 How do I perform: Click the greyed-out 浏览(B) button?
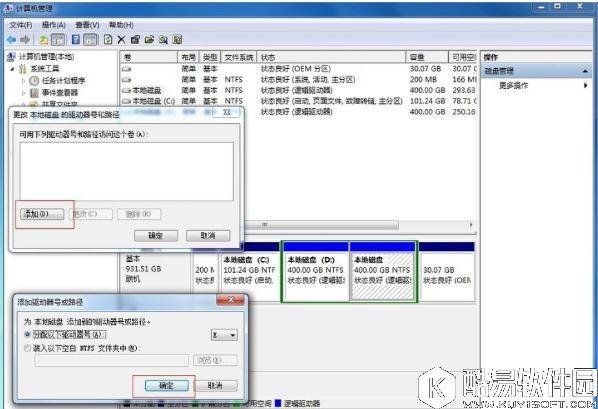pyautogui.click(x=215, y=360)
